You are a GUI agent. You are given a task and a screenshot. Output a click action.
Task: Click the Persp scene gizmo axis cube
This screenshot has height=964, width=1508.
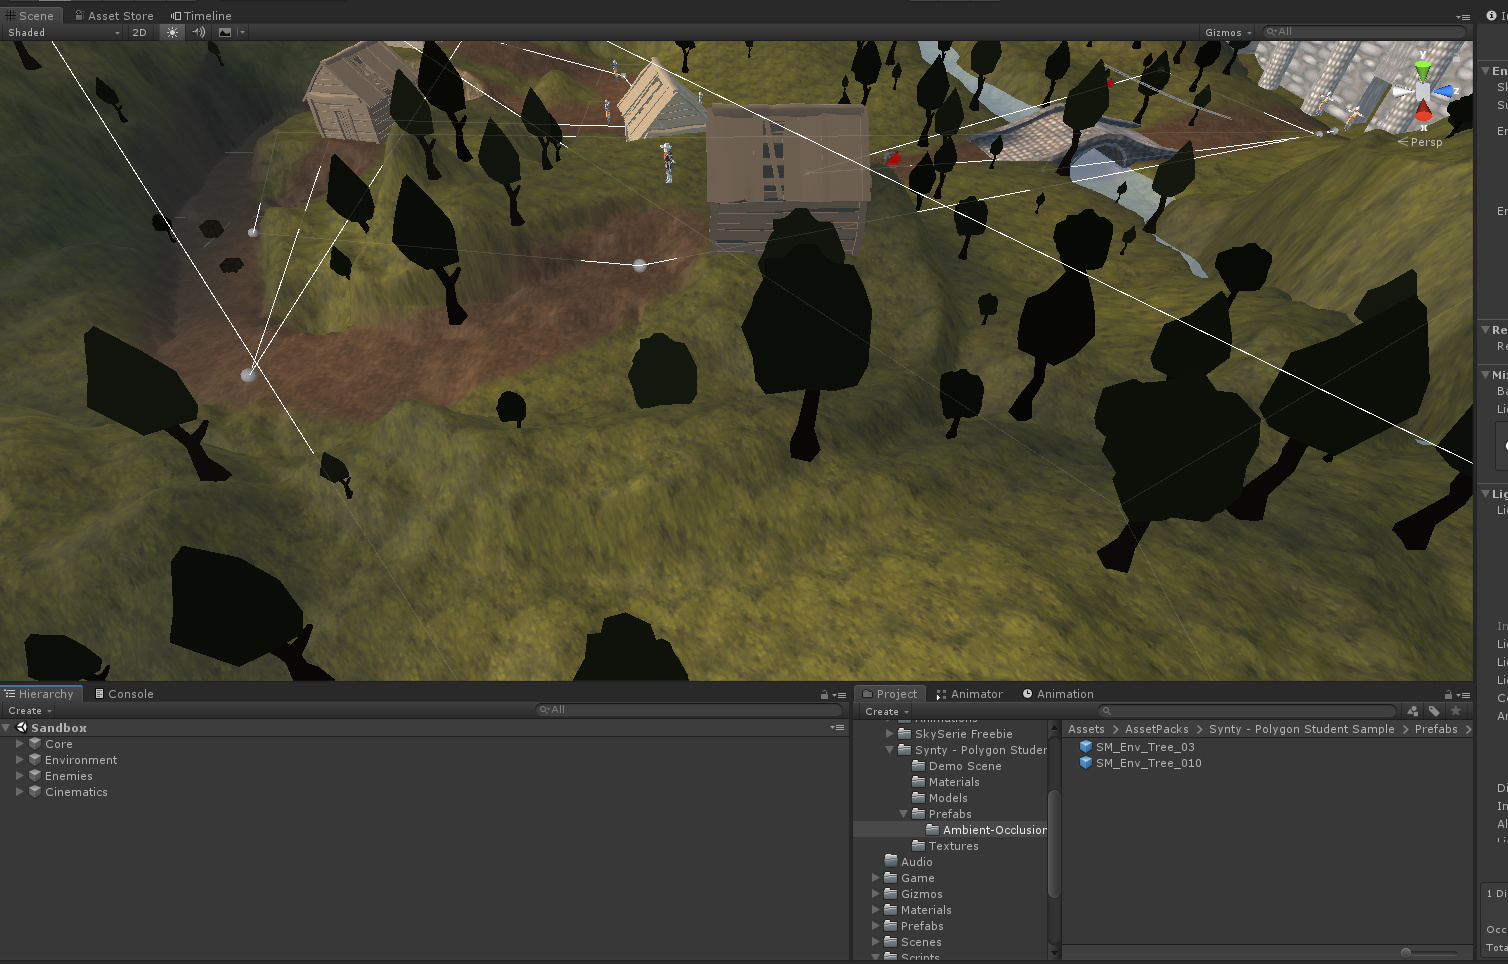coord(1421,91)
